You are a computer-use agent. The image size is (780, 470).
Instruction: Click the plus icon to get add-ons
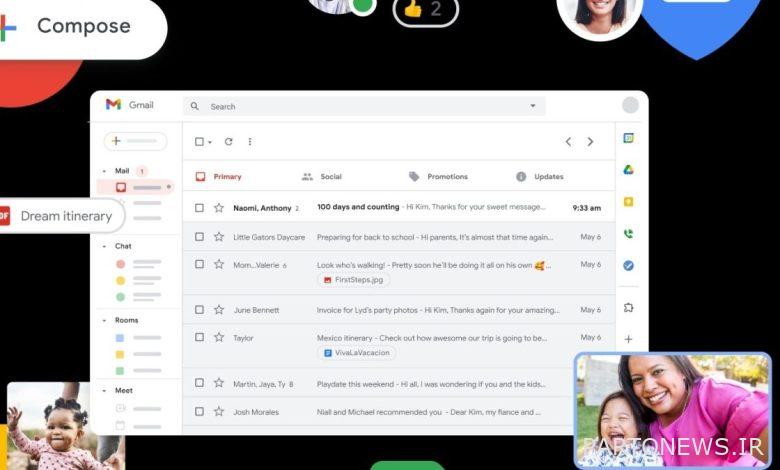point(629,339)
